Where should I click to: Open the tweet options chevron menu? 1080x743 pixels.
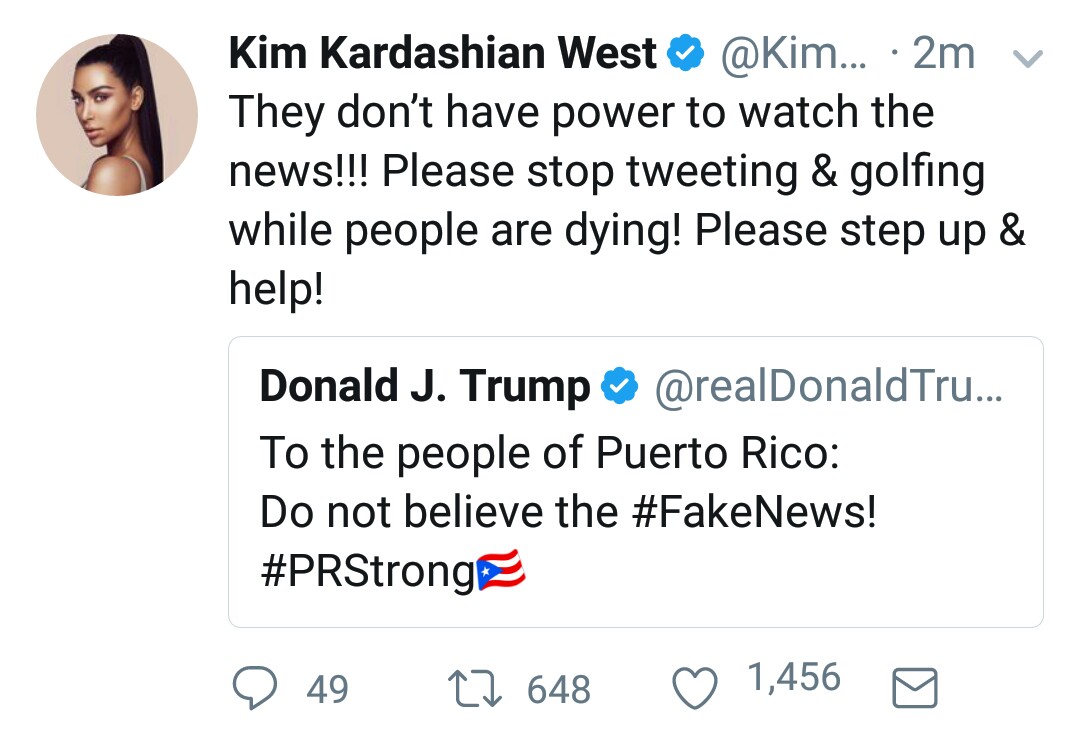tap(1029, 60)
